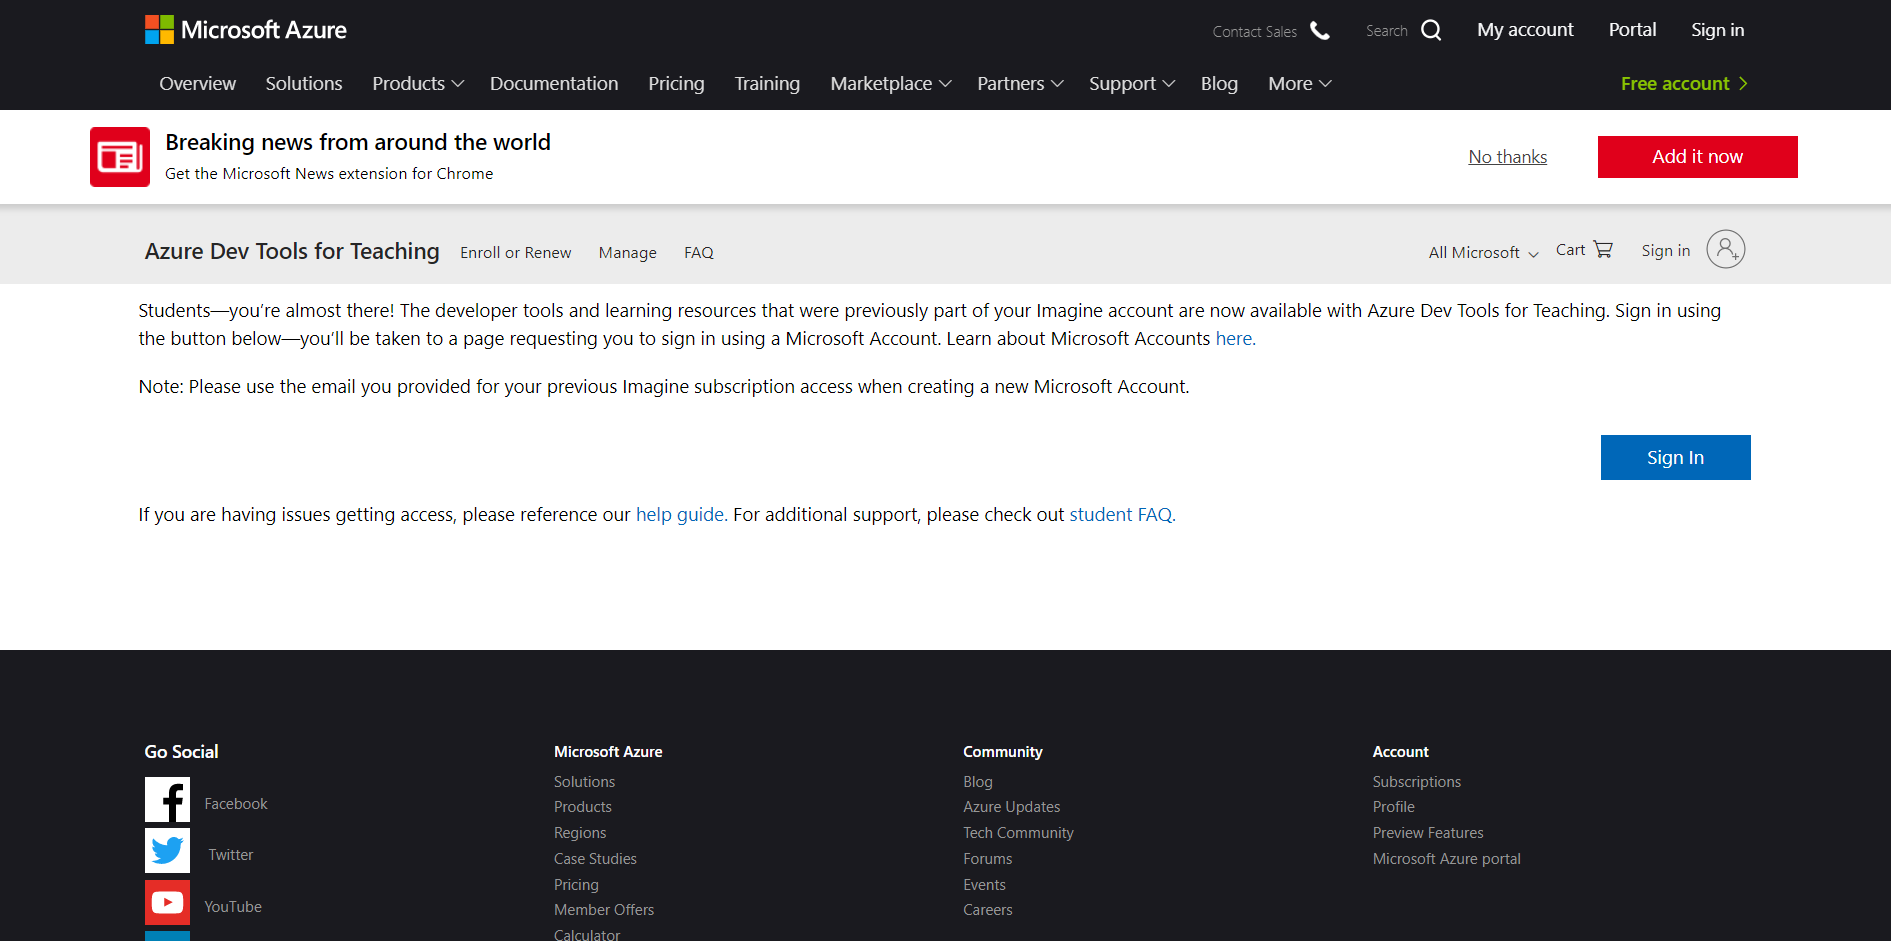Open footer Regions link

click(580, 833)
